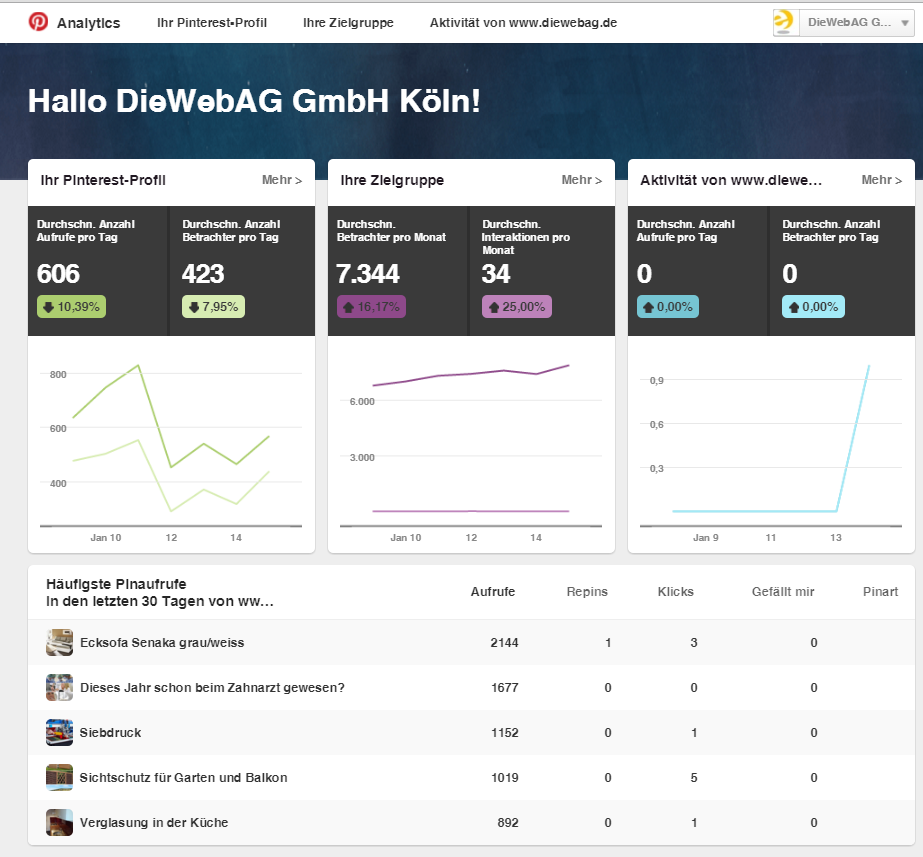Click the 2144 Aufrufe value
This screenshot has height=857, width=923.
pyautogui.click(x=504, y=643)
